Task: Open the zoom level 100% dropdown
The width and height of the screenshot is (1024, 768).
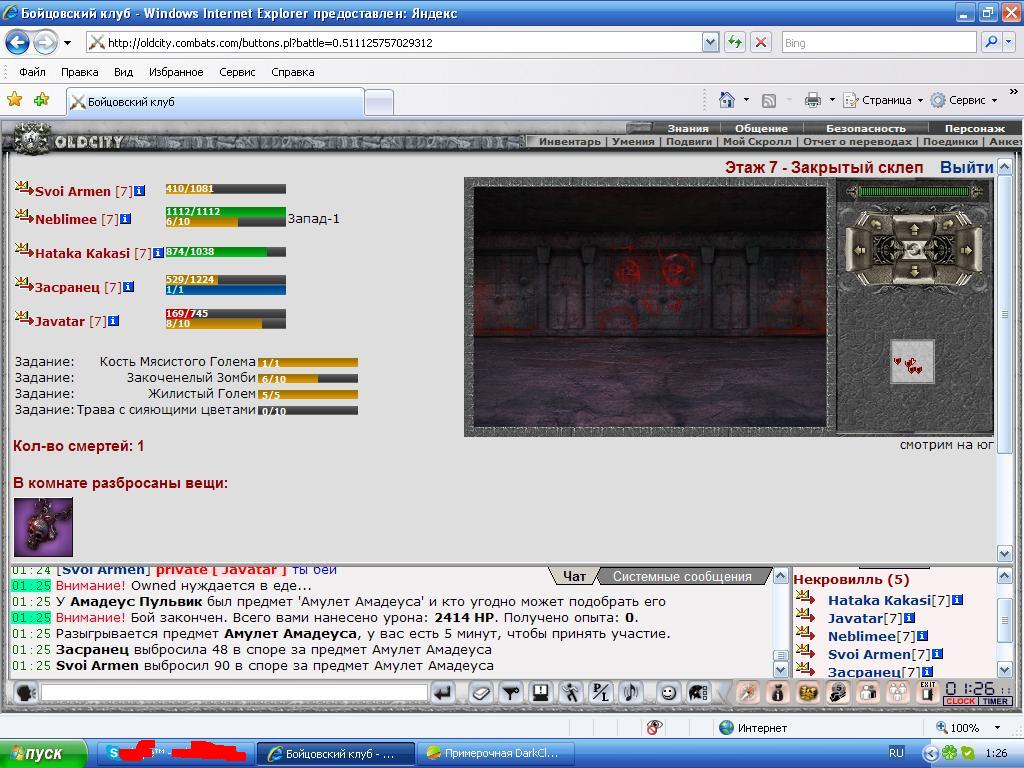Action: [997, 728]
